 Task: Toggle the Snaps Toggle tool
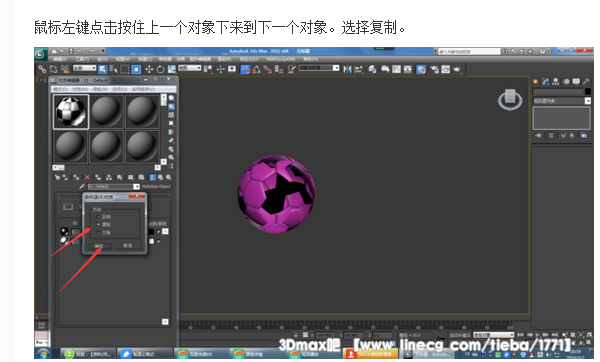[245, 69]
